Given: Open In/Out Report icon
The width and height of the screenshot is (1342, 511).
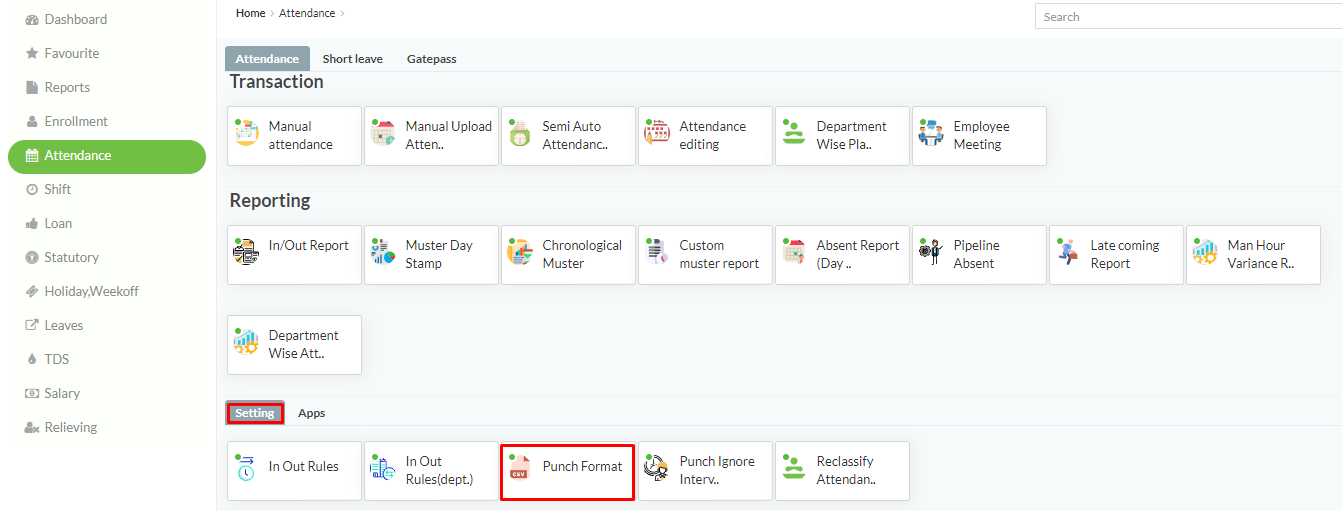Looking at the screenshot, I should pyautogui.click(x=246, y=252).
